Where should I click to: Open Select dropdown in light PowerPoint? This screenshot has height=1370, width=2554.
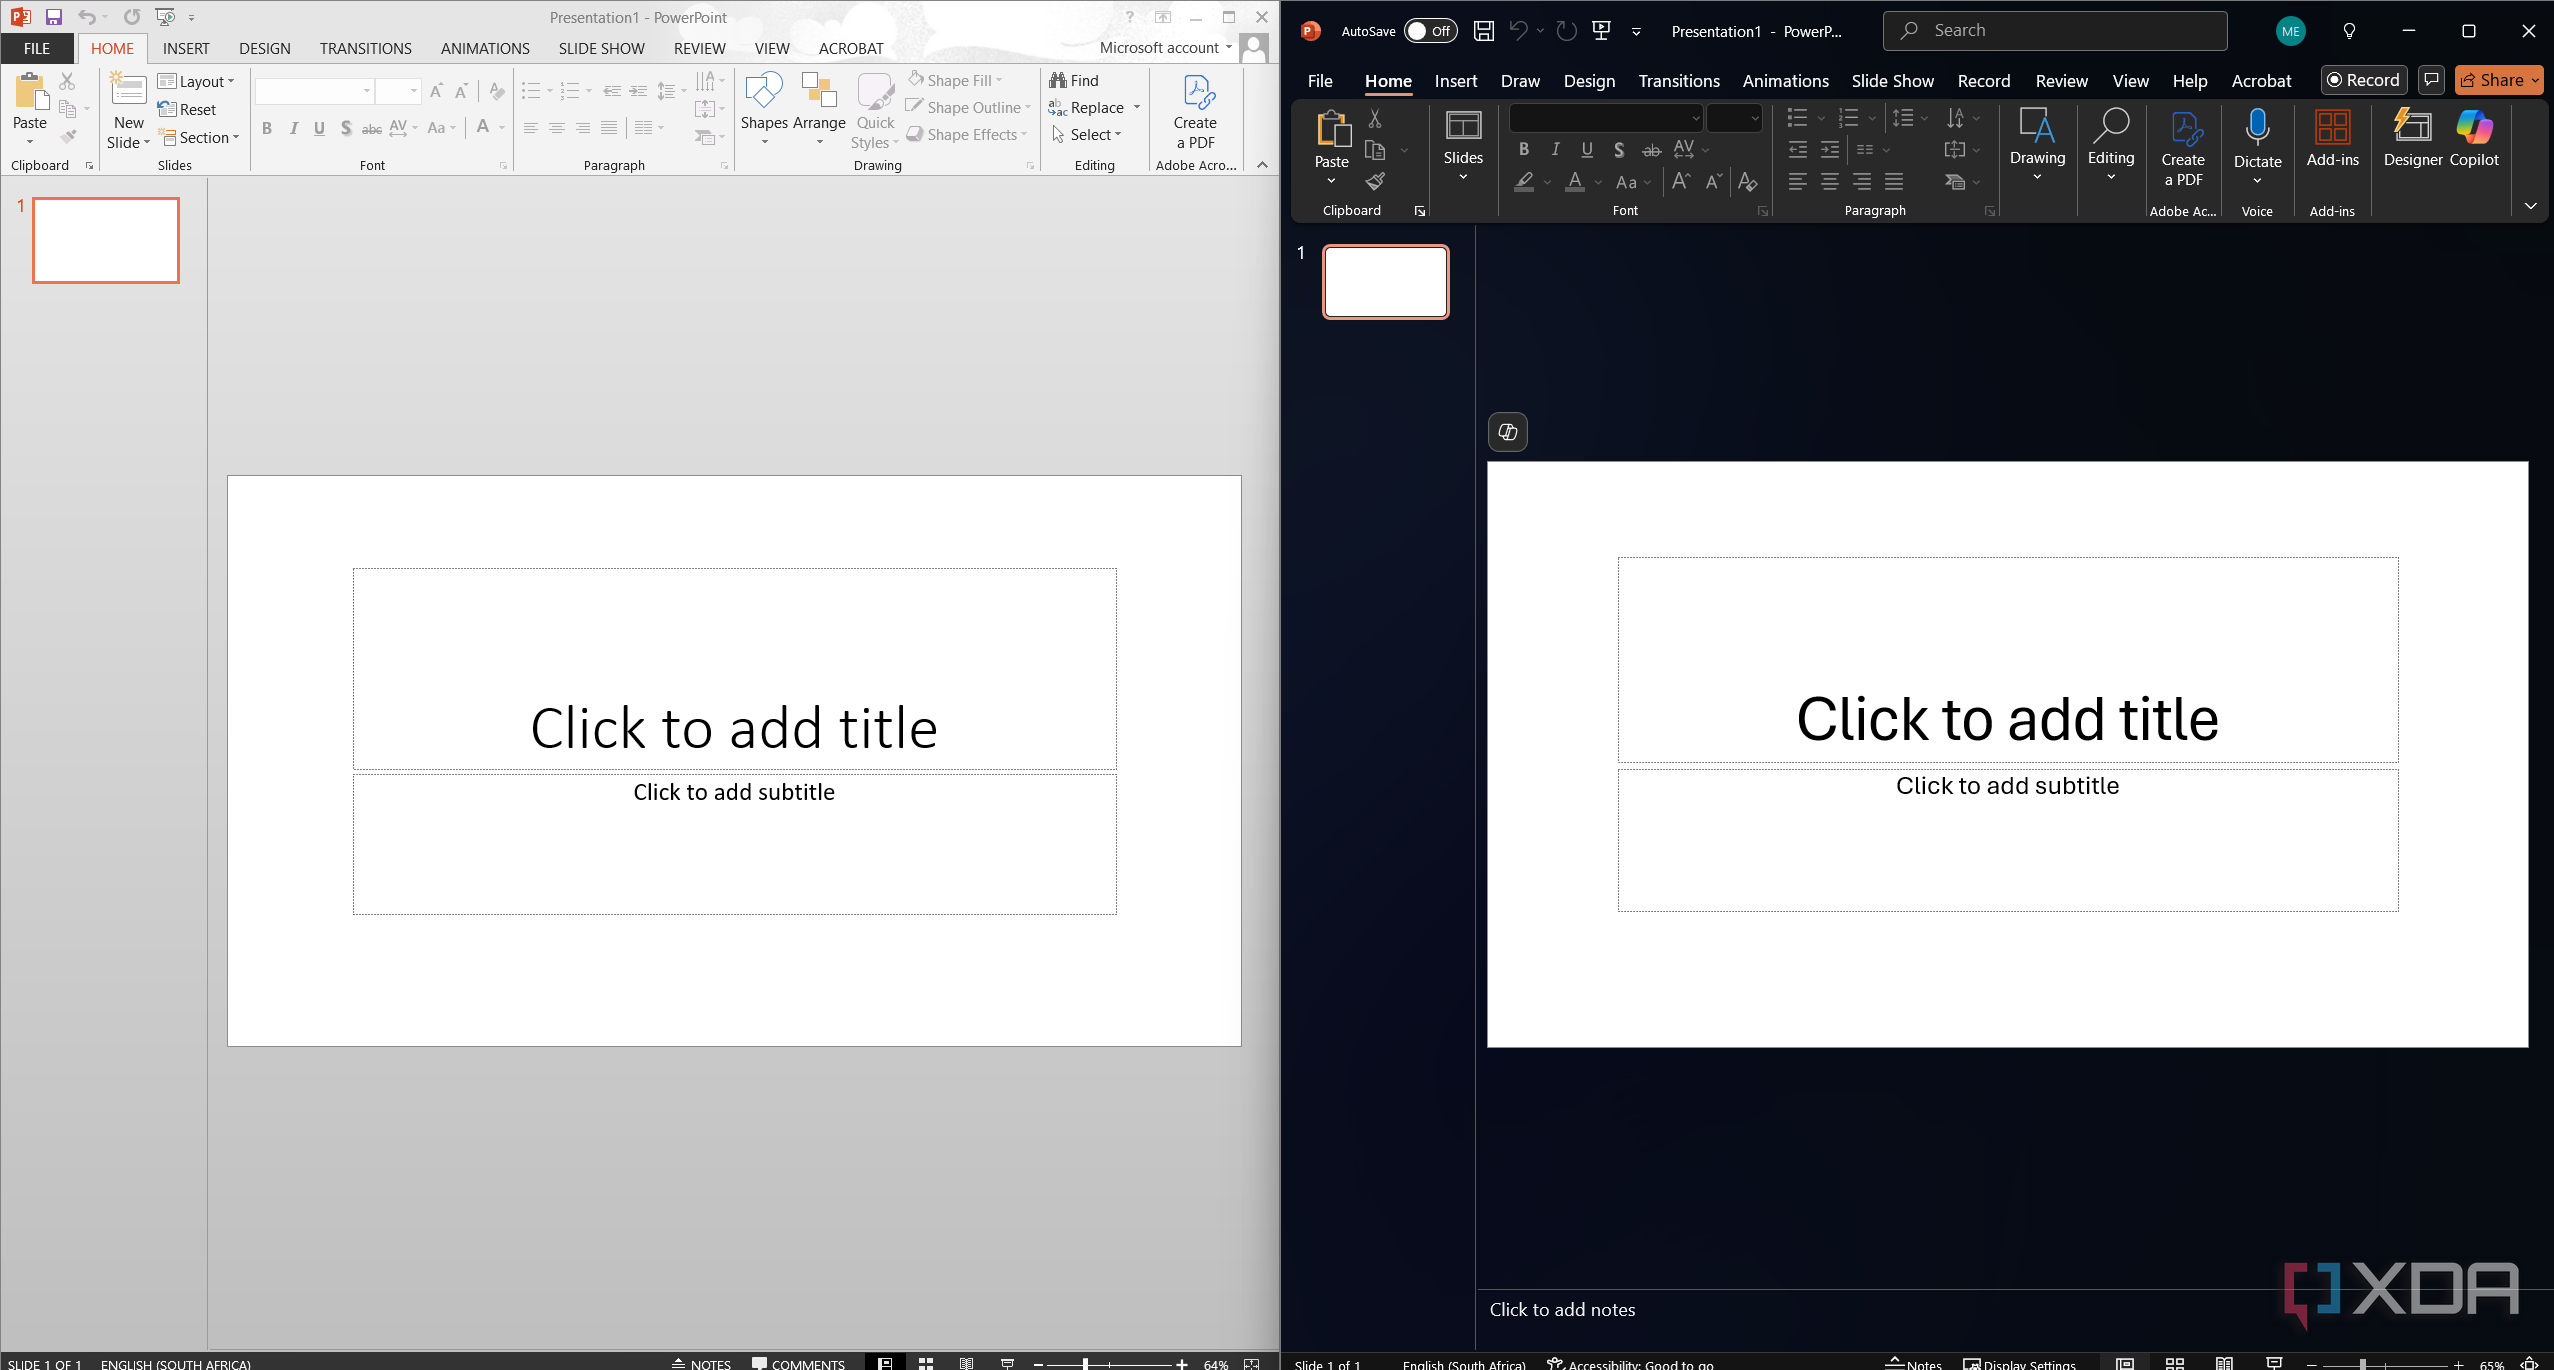(x=1087, y=134)
